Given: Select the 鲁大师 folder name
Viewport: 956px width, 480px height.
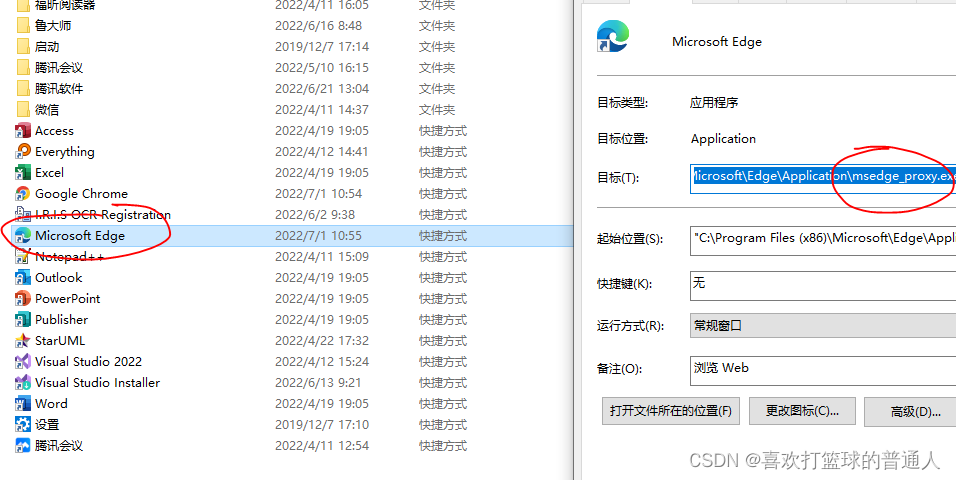Looking at the screenshot, I should point(53,26).
